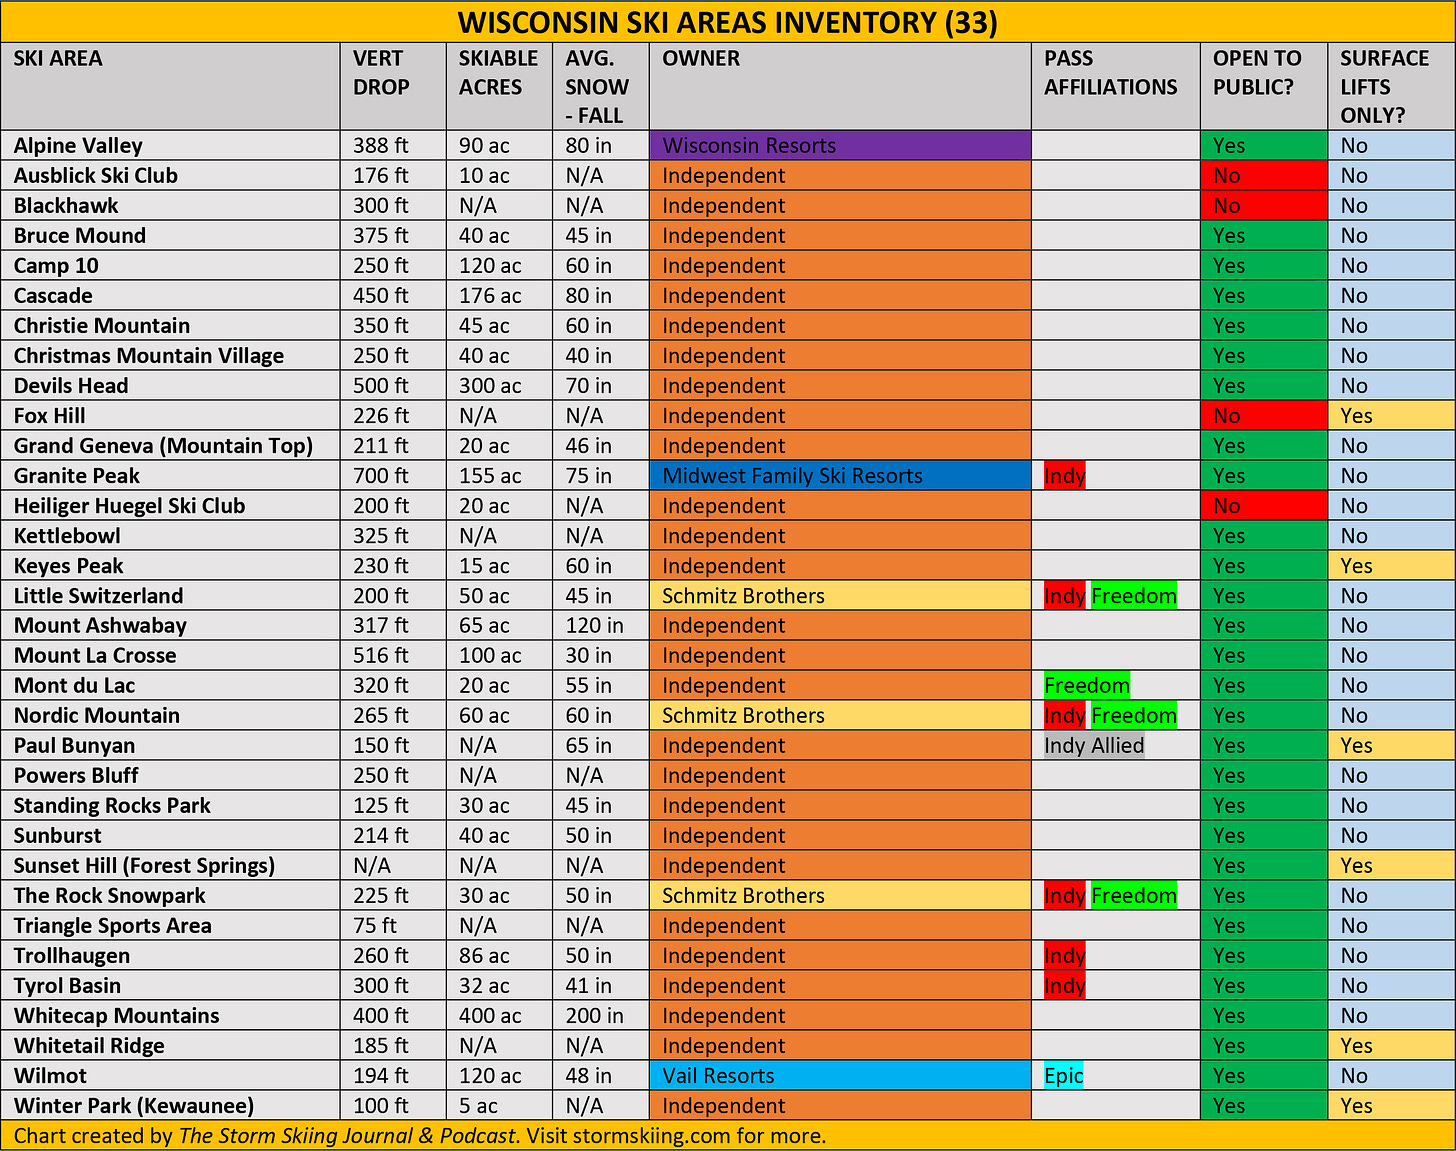Click the Indy Allied tag for Paul Bunyan

[x=1094, y=745]
